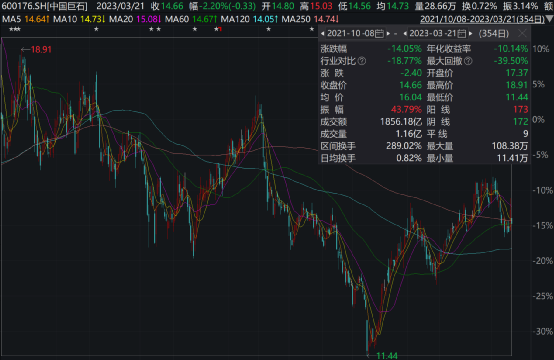Step start date 2021-10-08 forward one day
This screenshot has height=360, width=554.
(388, 34)
